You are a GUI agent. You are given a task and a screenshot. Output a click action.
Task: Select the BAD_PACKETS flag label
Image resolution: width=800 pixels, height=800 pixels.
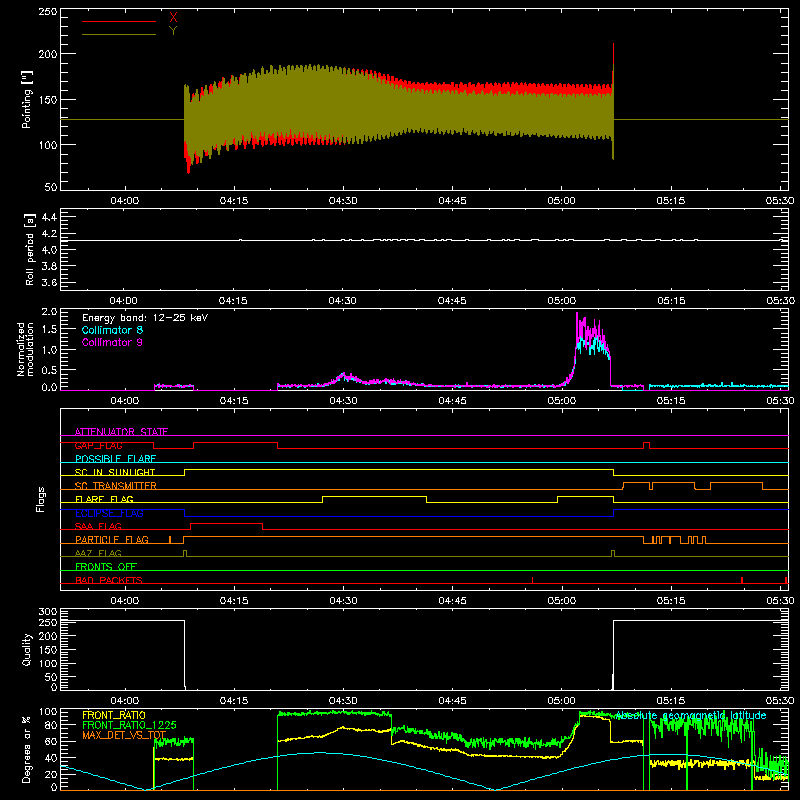[x=109, y=580]
